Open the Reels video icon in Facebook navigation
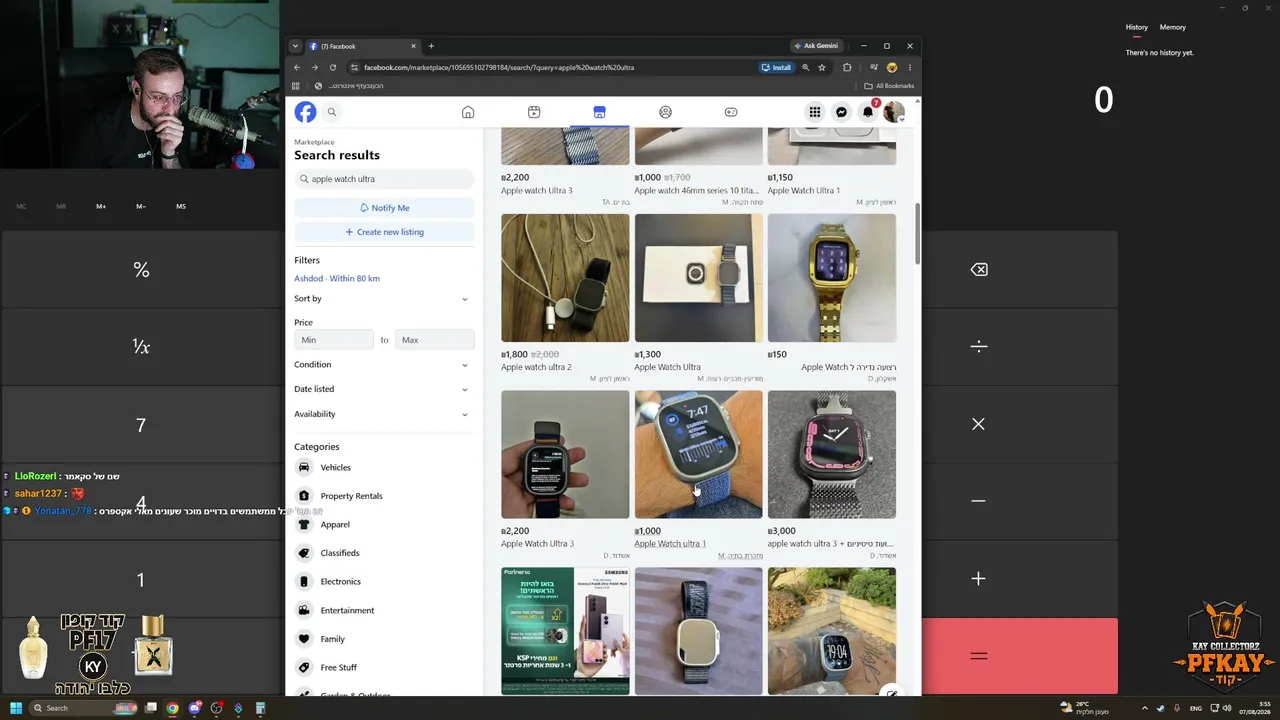 click(534, 112)
